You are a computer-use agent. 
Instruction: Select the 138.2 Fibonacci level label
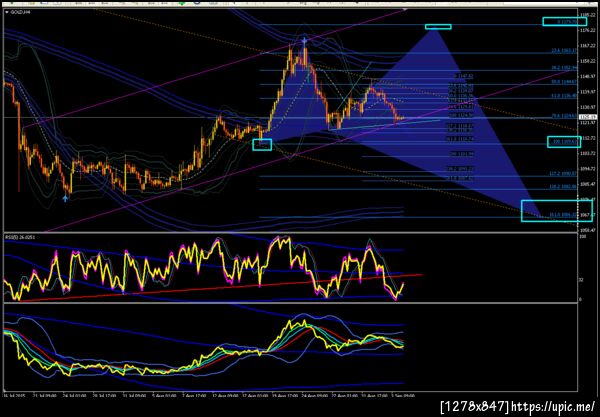[563, 187]
